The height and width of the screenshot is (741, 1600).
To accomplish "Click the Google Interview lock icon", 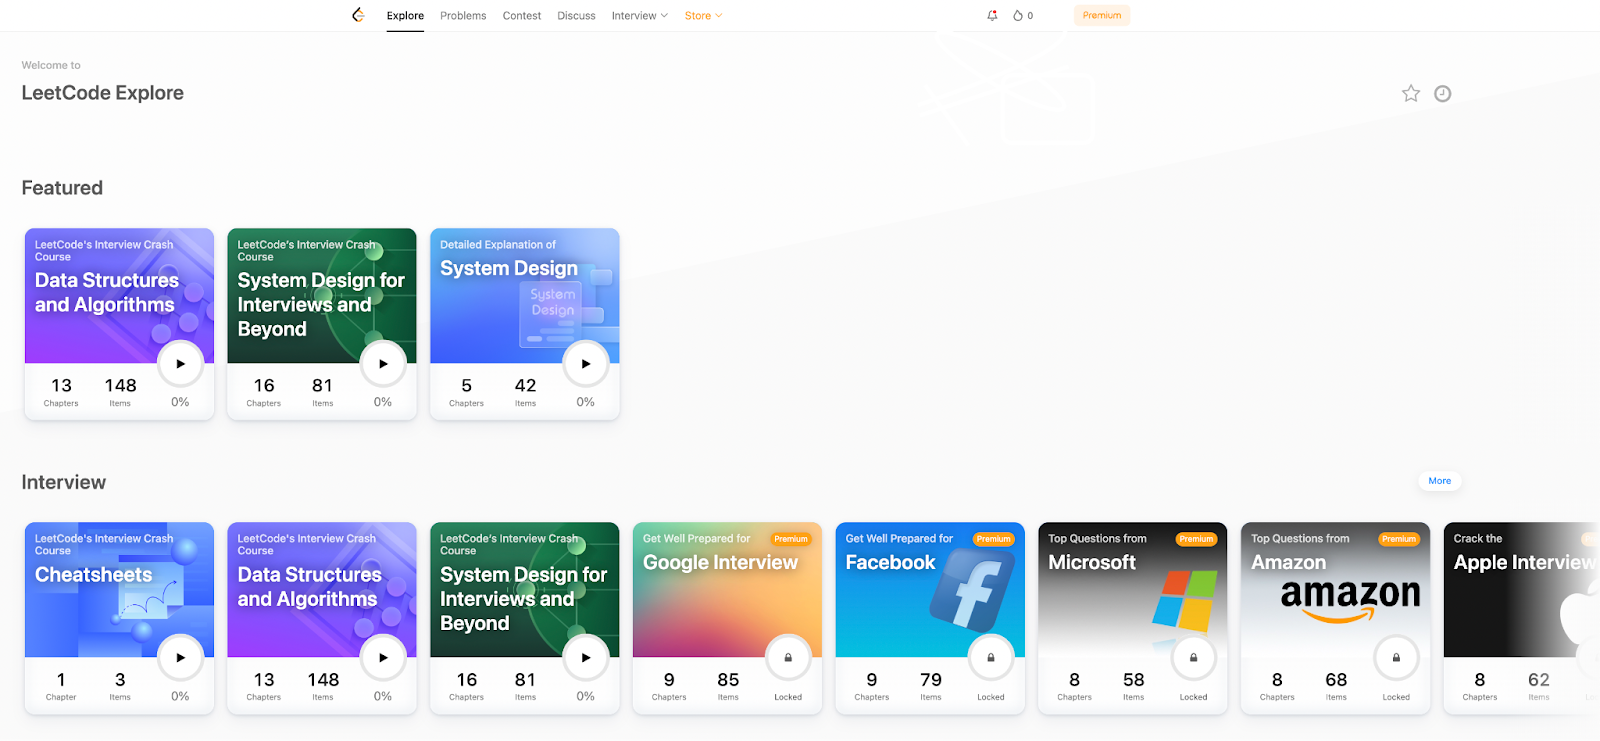I will pyautogui.click(x=788, y=658).
